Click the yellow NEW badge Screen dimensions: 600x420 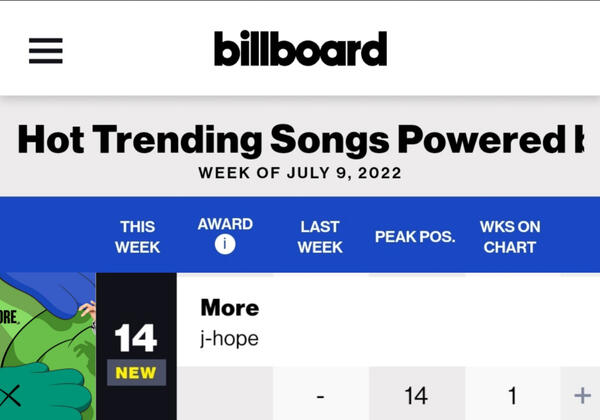[136, 373]
